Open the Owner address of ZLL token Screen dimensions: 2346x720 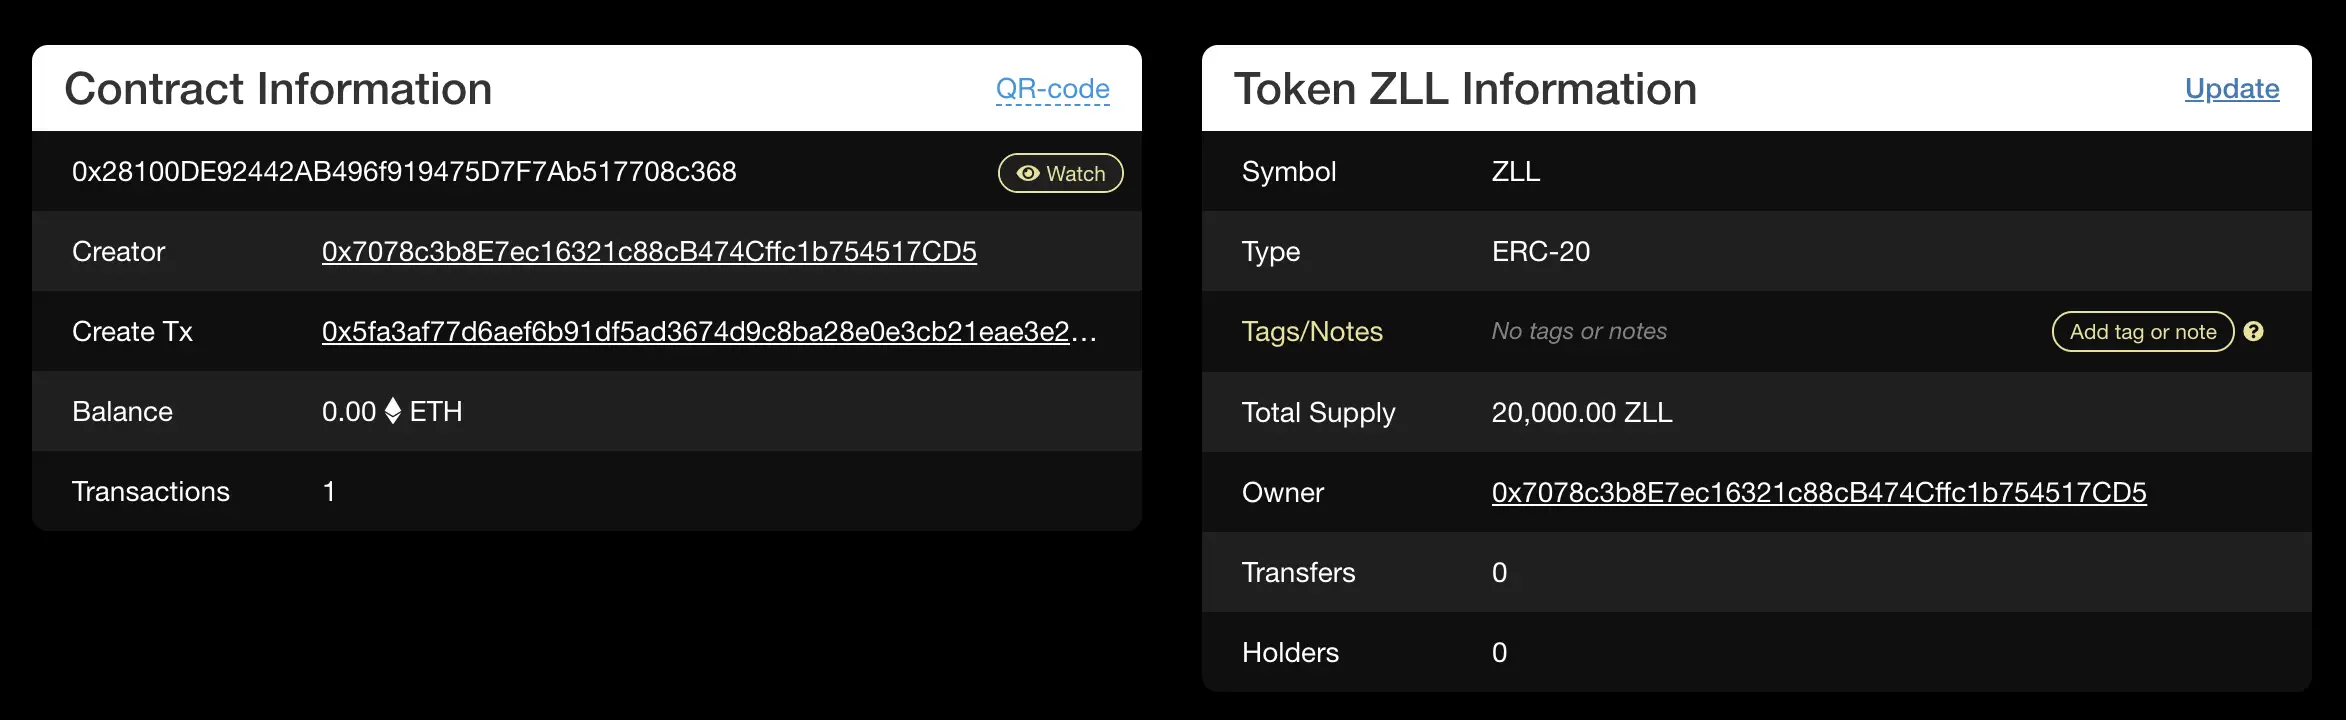coord(1818,491)
